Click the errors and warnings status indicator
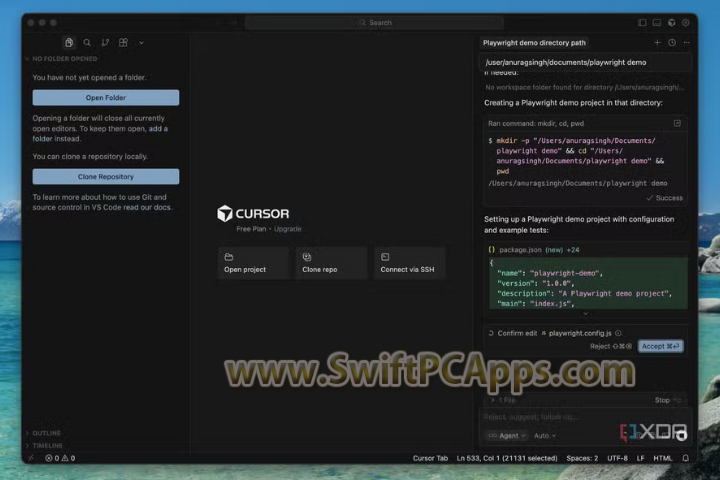 pyautogui.click(x=60, y=458)
